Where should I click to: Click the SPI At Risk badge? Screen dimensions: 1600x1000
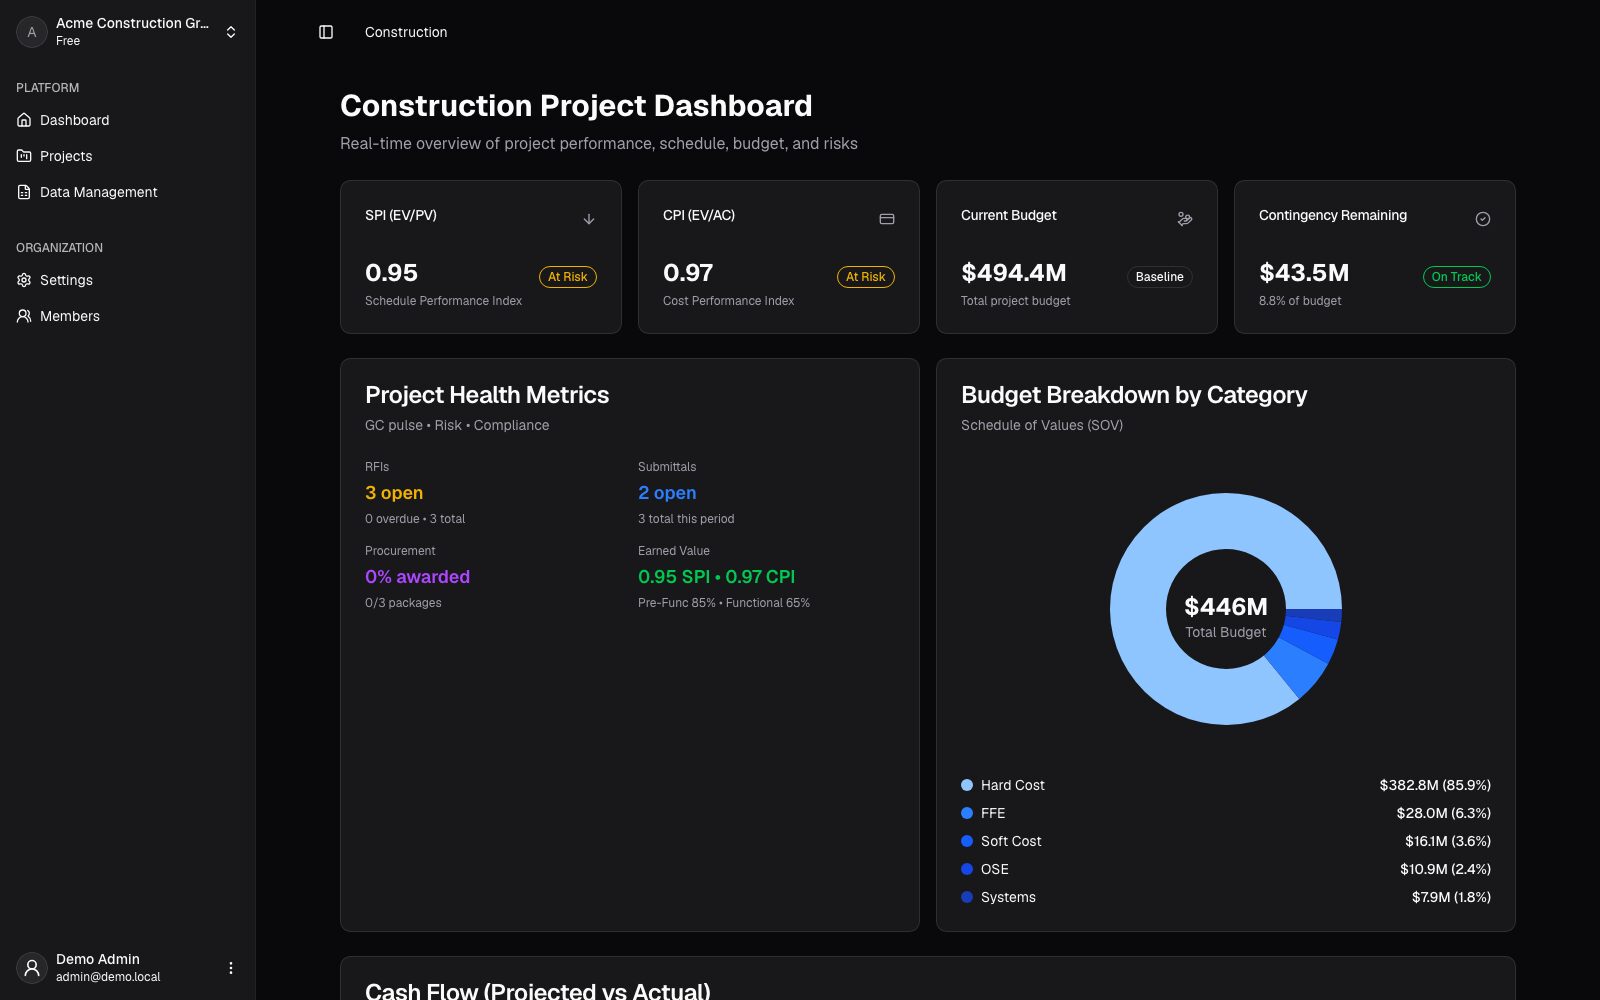click(567, 277)
